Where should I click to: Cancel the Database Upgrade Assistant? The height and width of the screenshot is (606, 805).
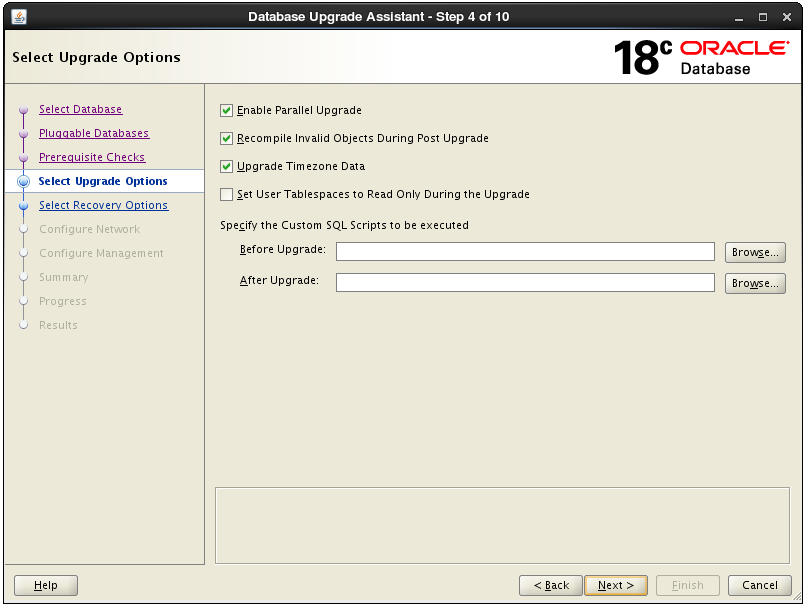pos(760,585)
